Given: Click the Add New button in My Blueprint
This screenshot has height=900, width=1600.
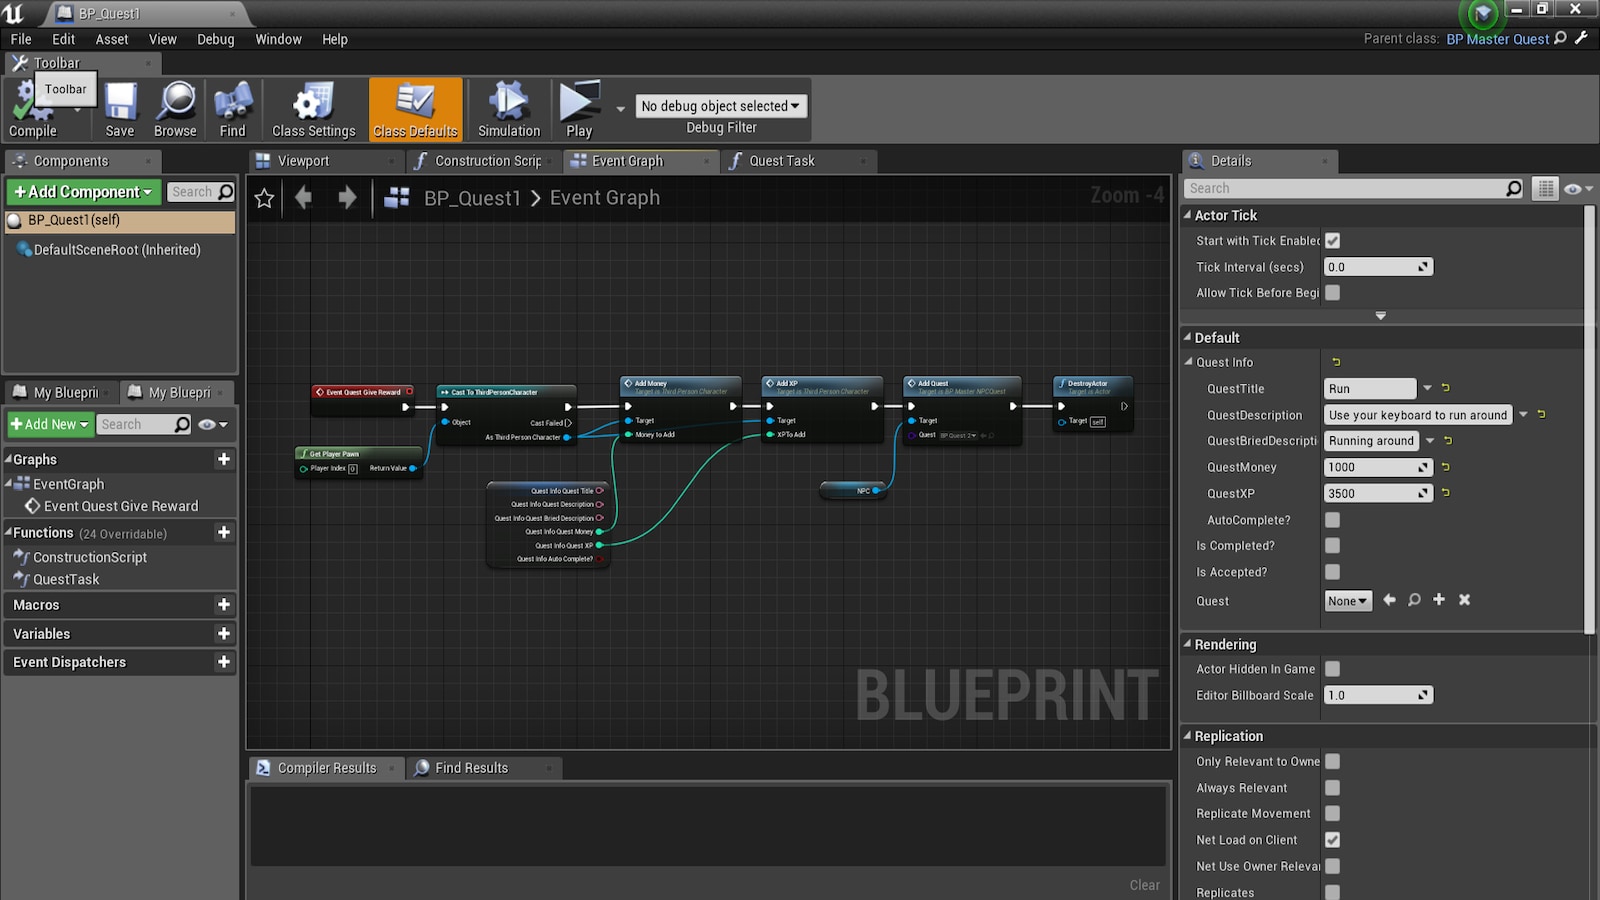Looking at the screenshot, I should pyautogui.click(x=49, y=424).
